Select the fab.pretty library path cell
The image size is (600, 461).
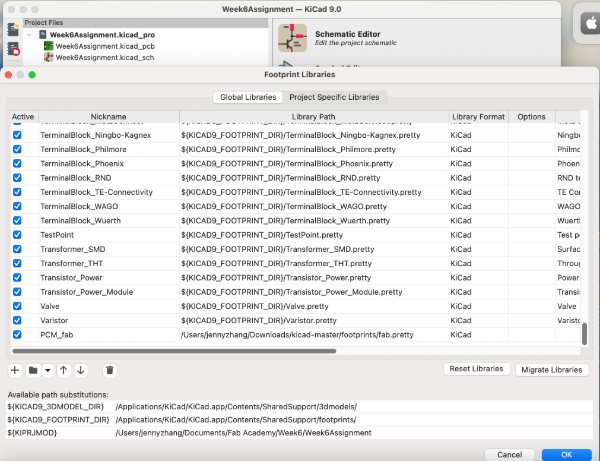[x=313, y=335]
